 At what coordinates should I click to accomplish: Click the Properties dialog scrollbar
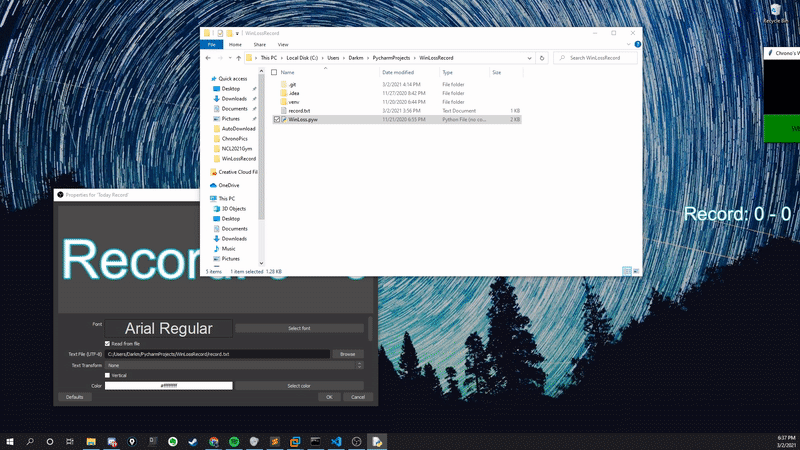(x=370, y=329)
